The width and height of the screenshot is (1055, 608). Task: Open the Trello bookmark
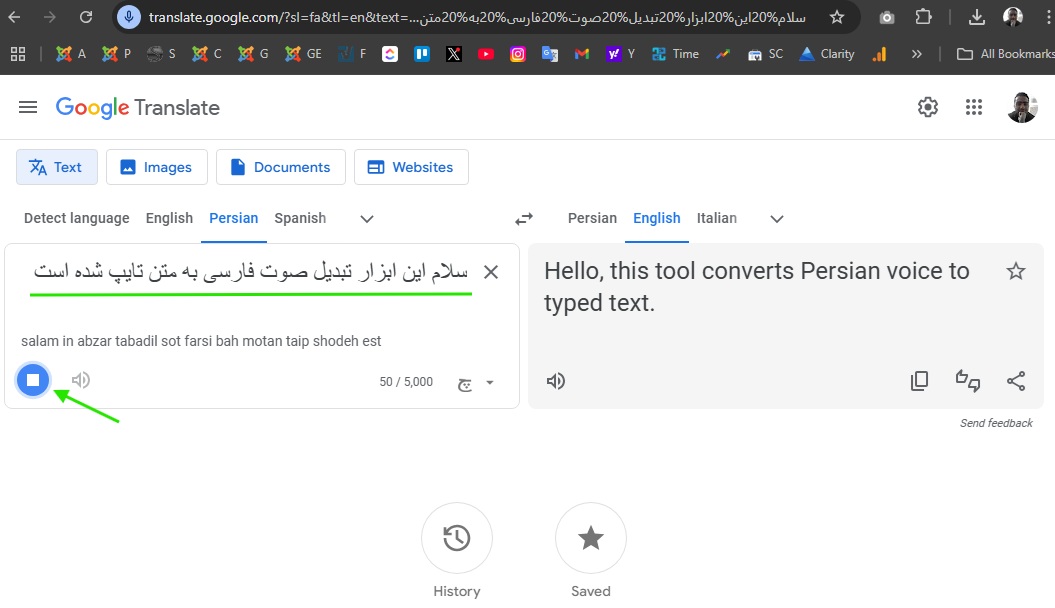point(422,54)
